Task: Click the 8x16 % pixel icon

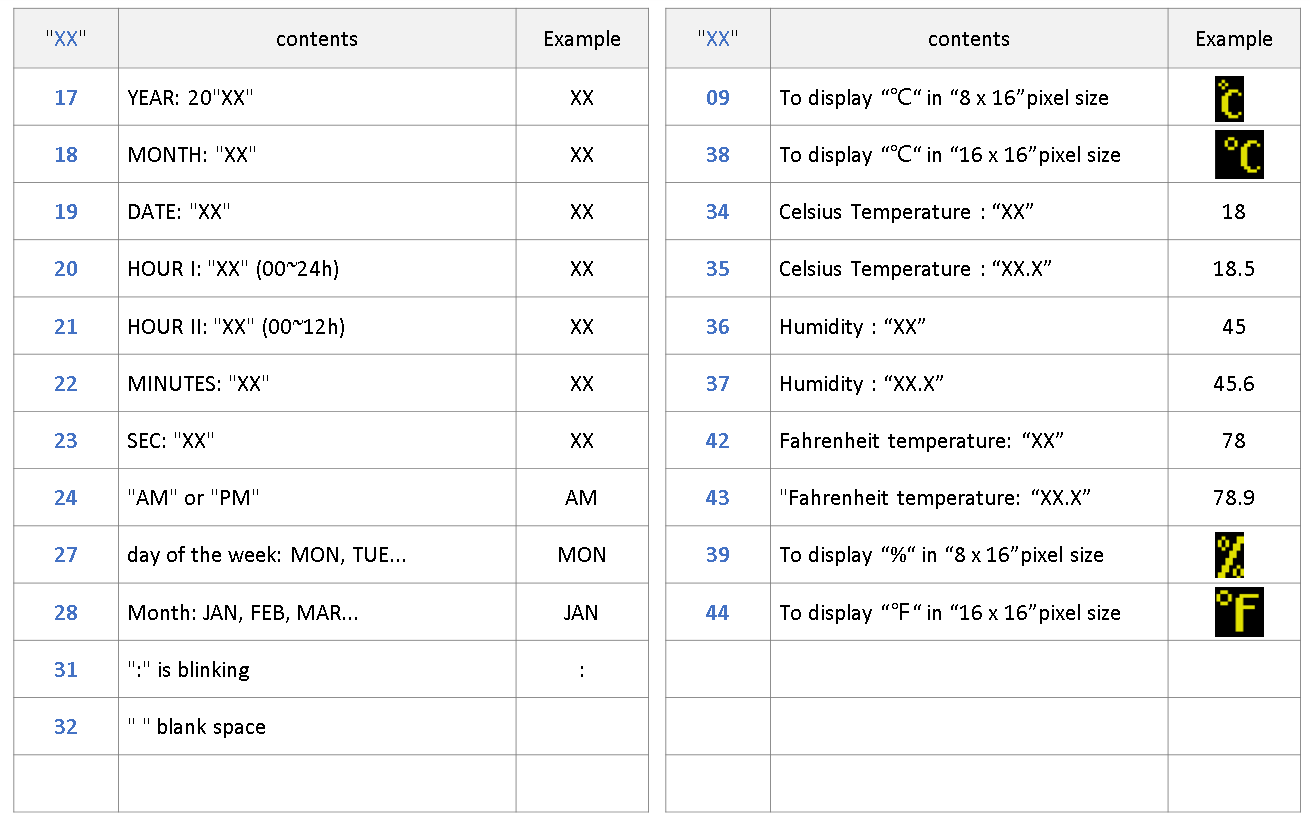Action: tap(1229, 555)
